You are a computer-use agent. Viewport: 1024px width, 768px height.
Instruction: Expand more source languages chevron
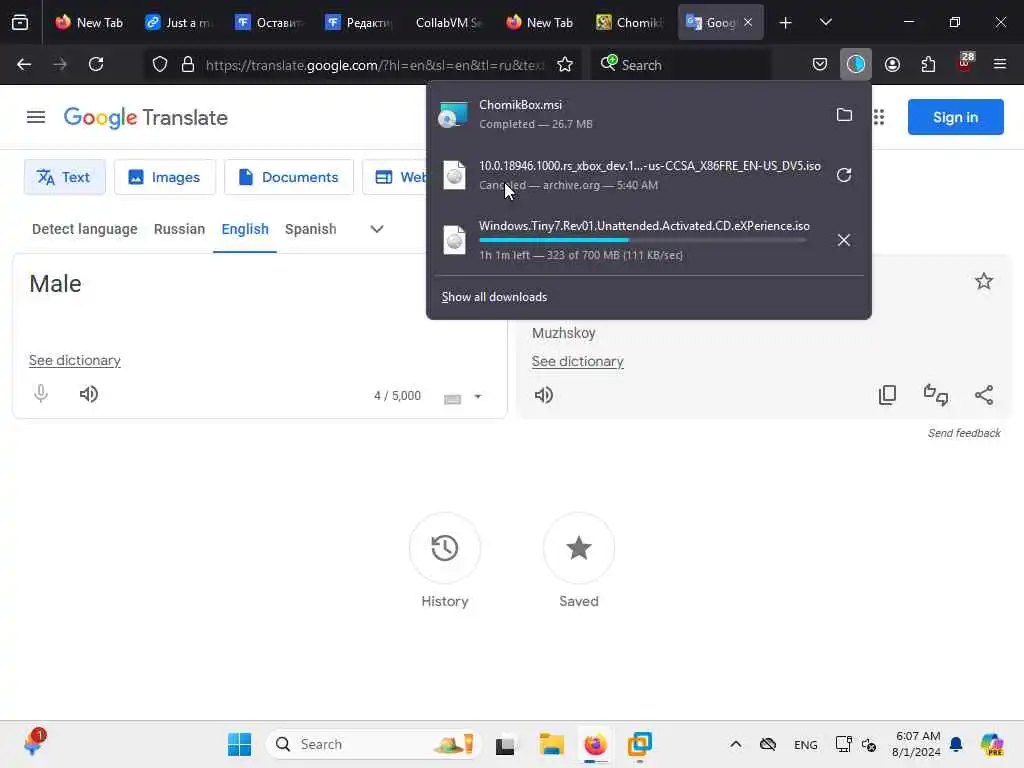coord(377,229)
